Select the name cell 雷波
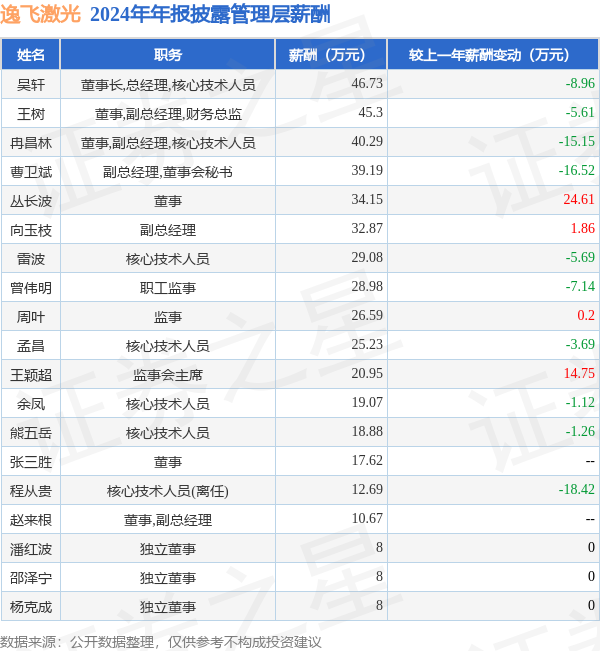This screenshot has height=651, width=600. (x=31, y=259)
